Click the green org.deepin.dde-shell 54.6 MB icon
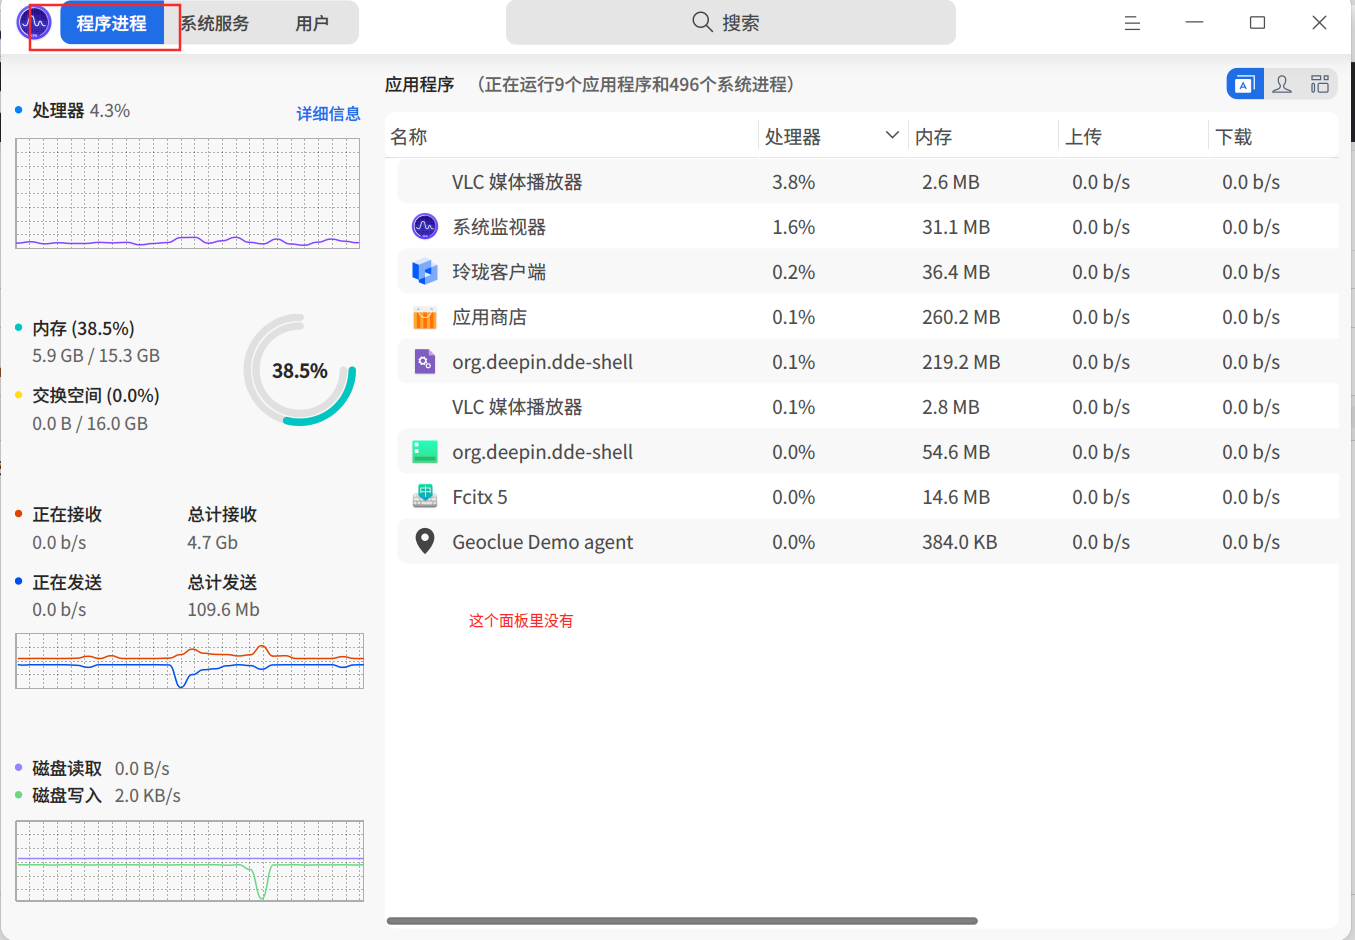The height and width of the screenshot is (940, 1355). (x=425, y=452)
